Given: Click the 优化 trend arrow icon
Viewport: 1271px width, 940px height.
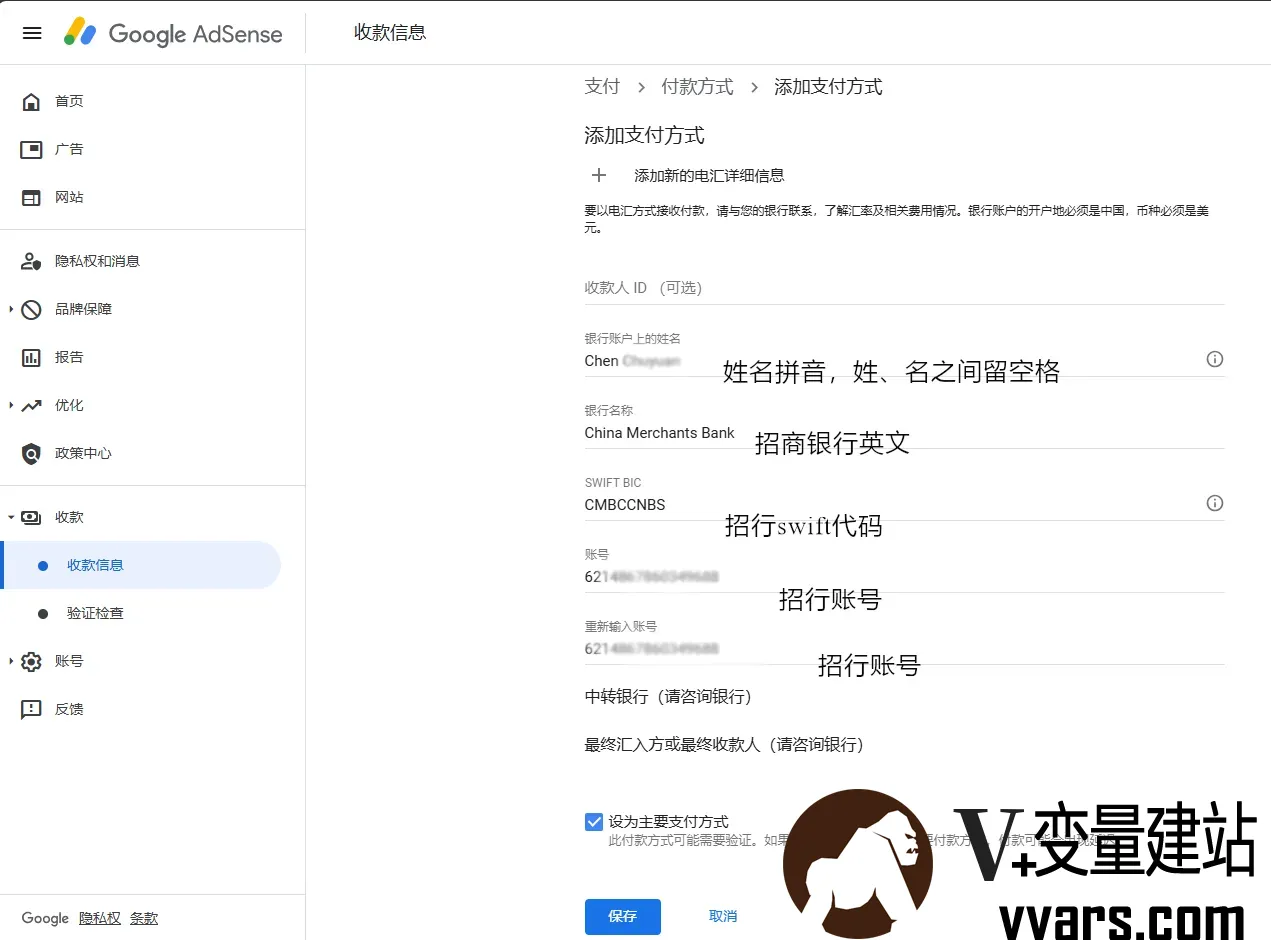Looking at the screenshot, I should coord(31,406).
